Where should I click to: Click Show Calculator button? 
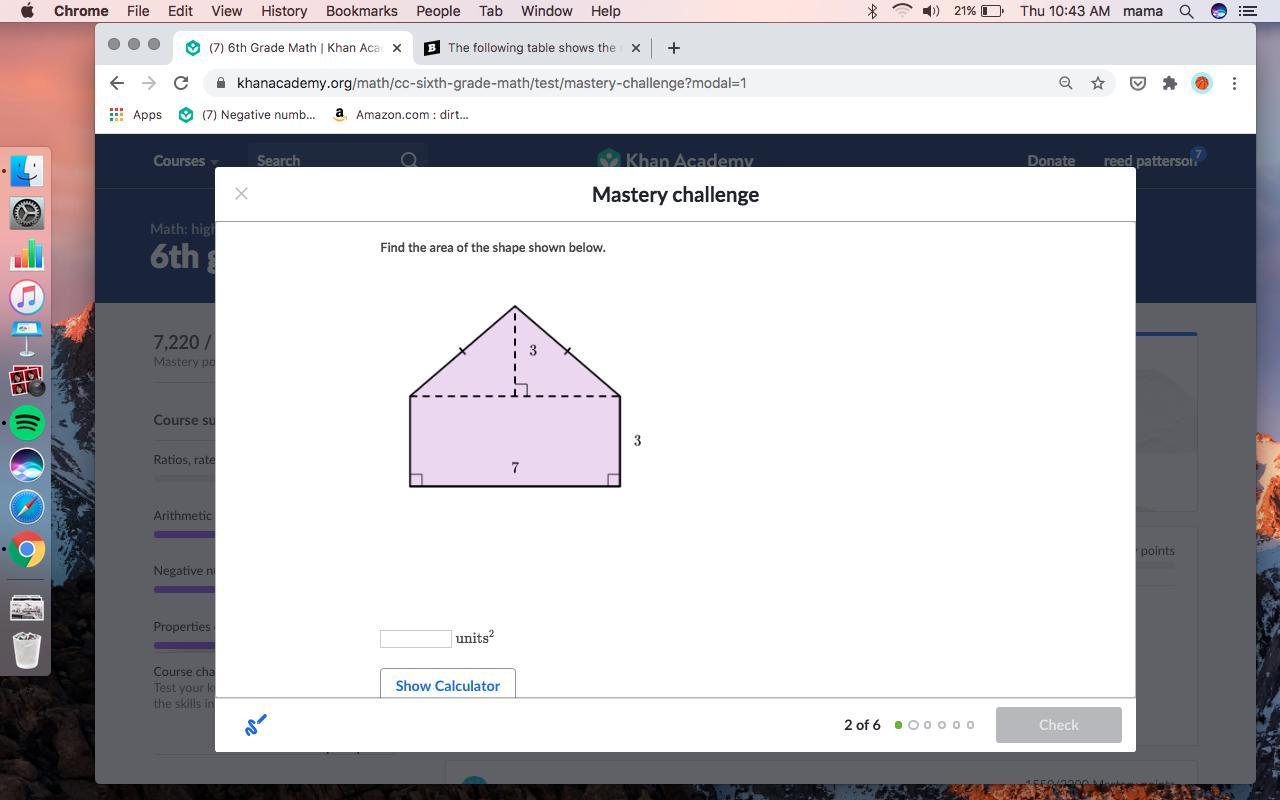click(x=447, y=685)
